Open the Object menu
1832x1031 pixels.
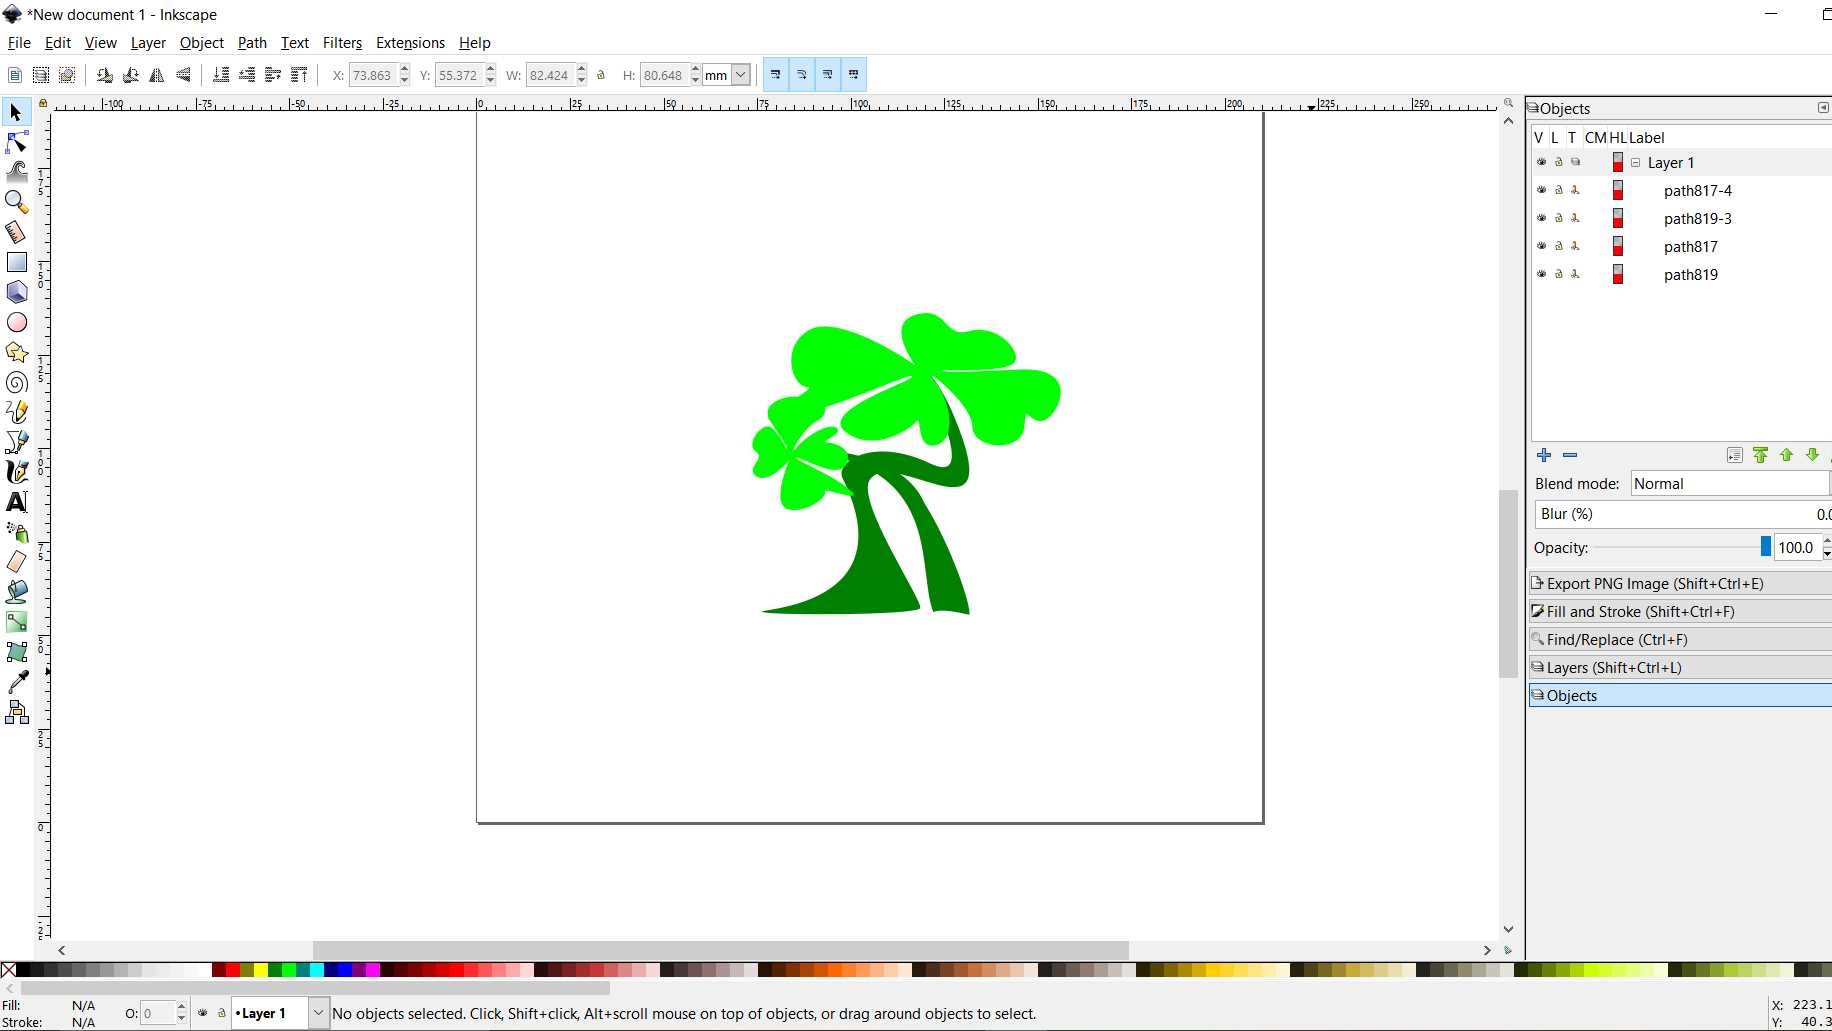(x=201, y=43)
